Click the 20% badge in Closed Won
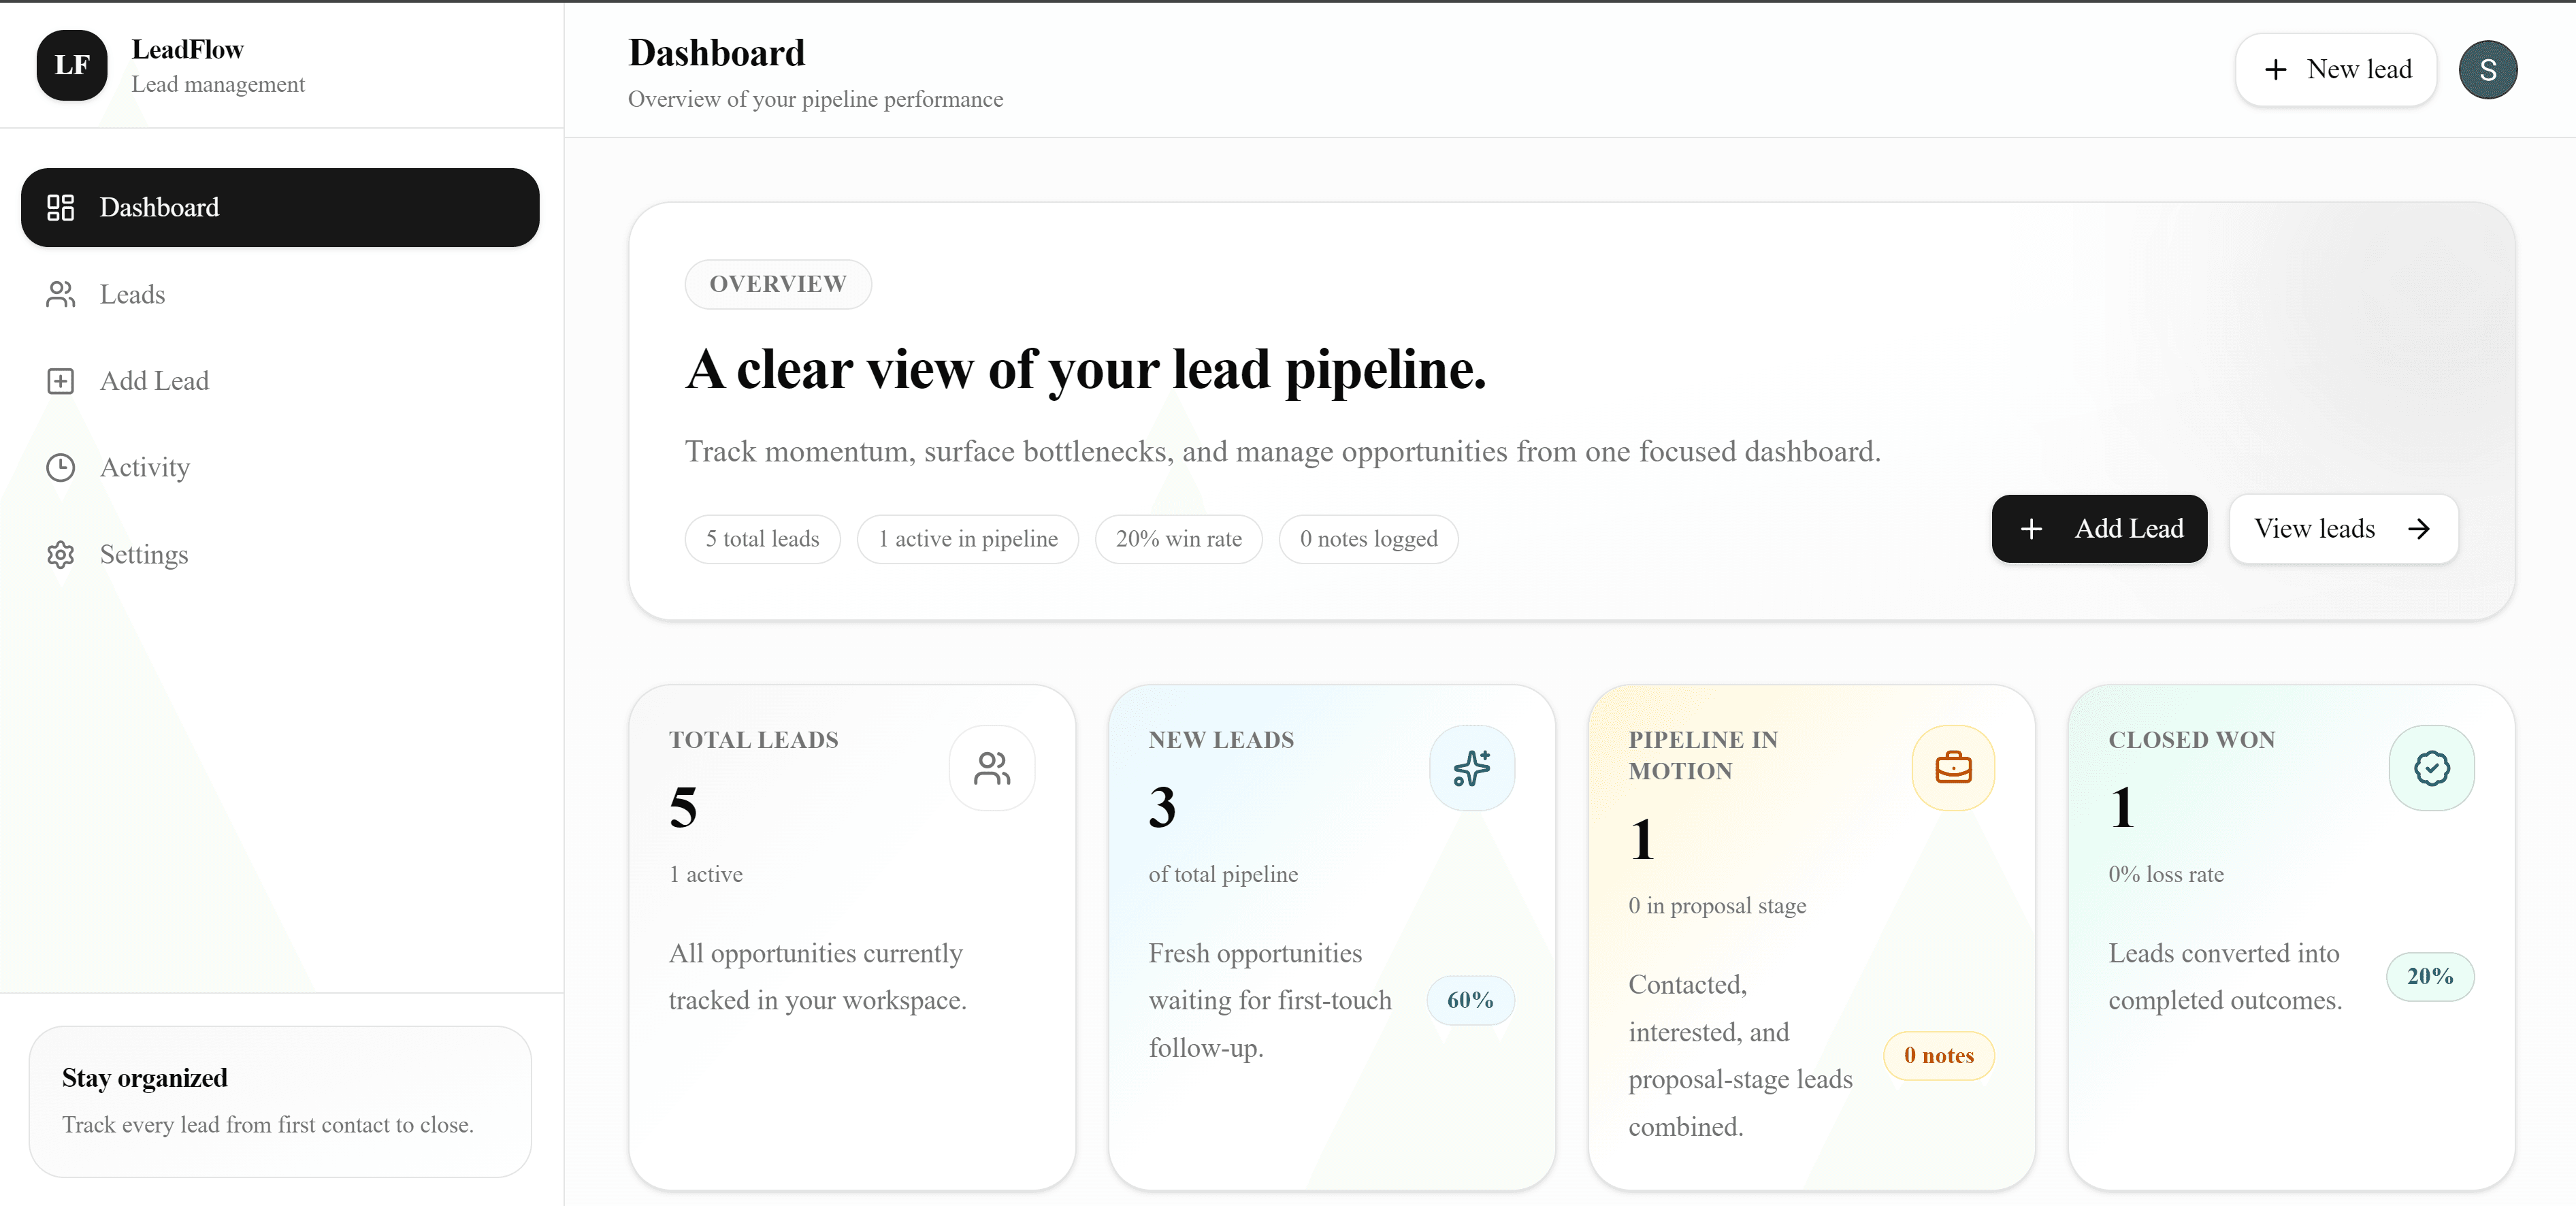 (x=2430, y=977)
